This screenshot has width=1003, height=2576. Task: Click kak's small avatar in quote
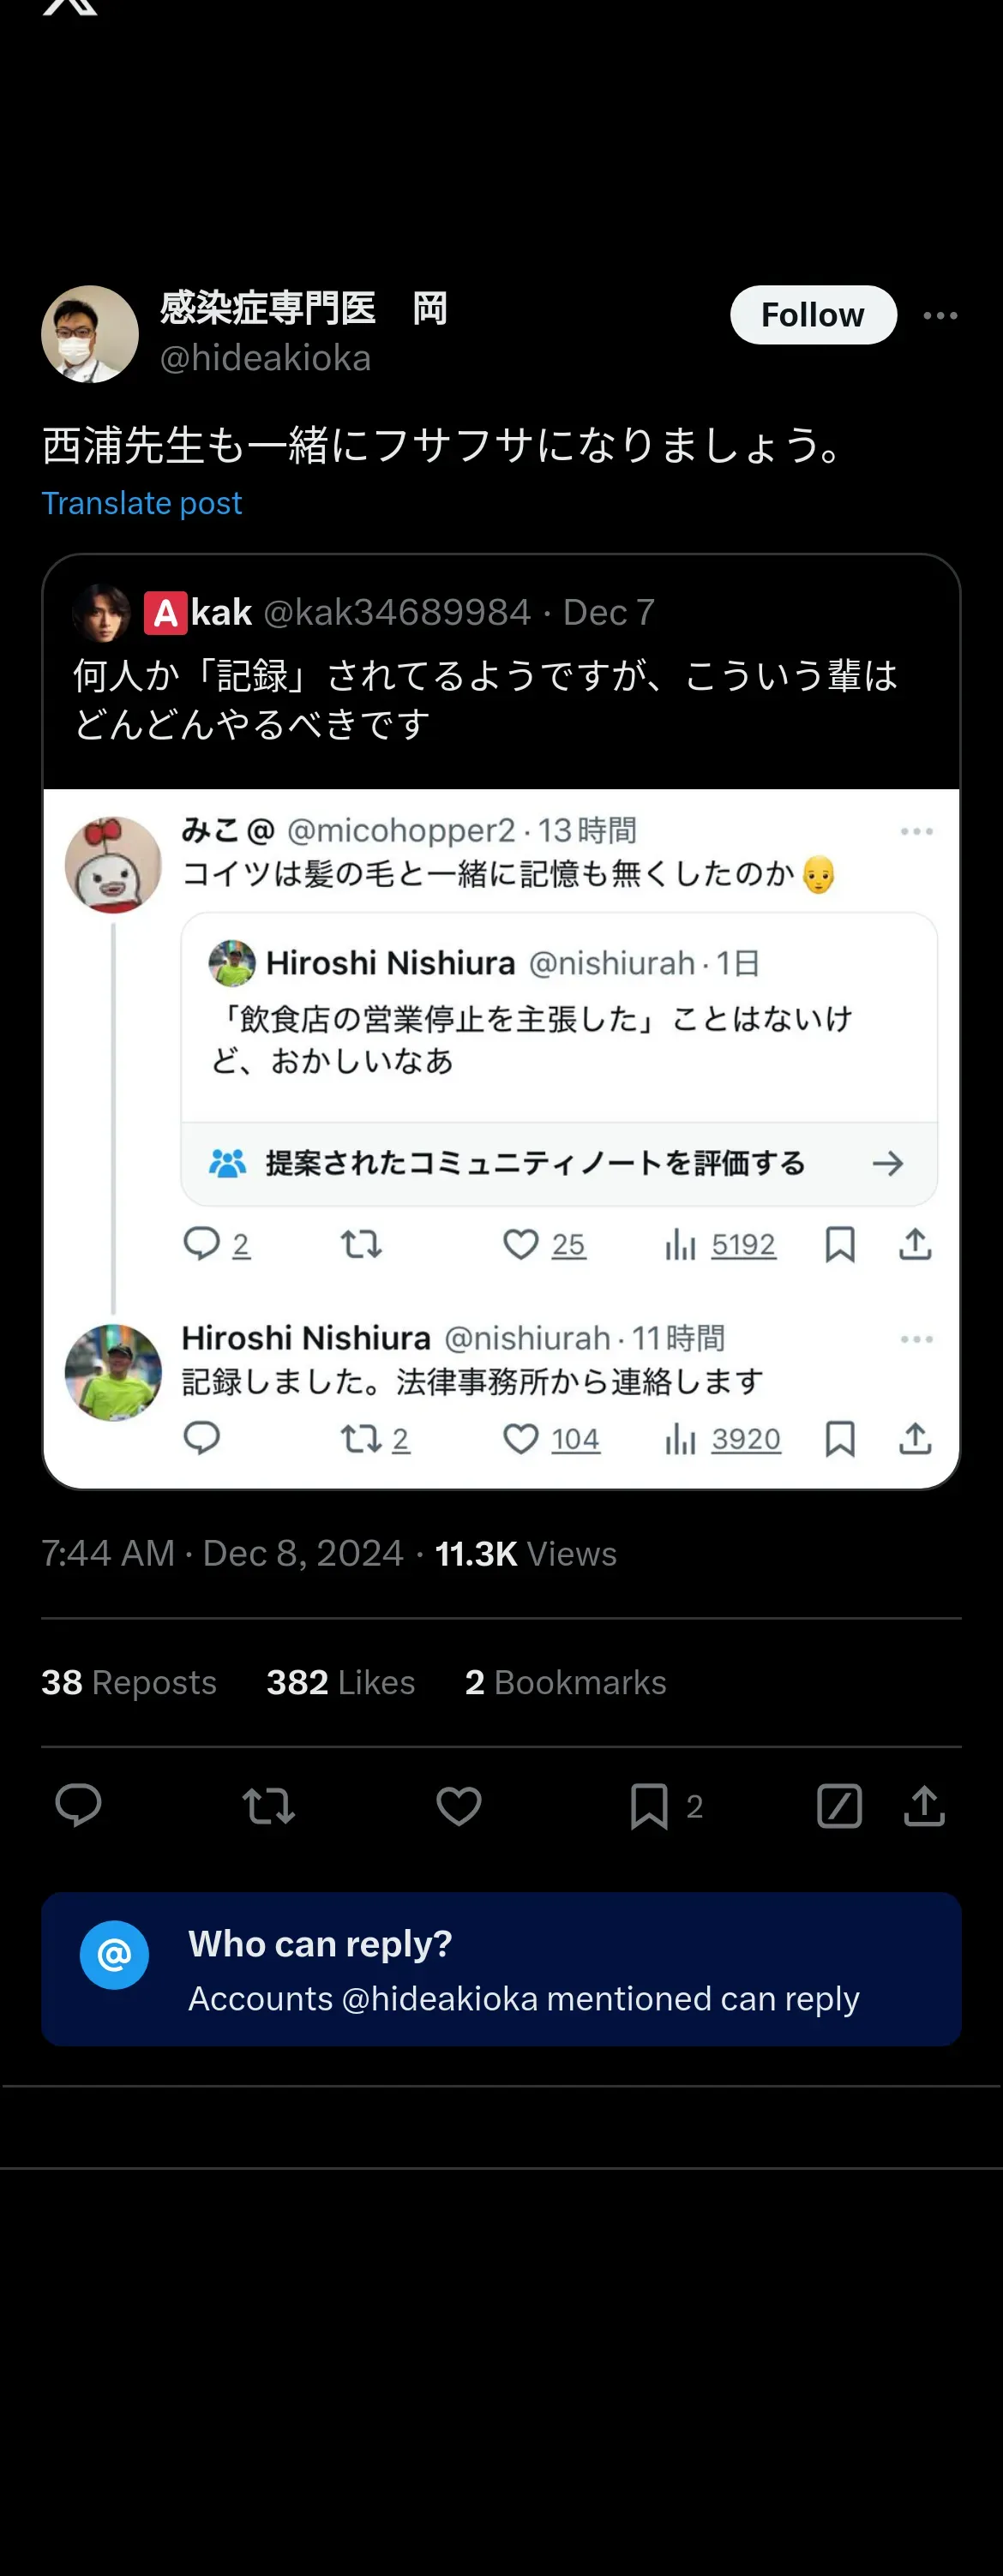pyautogui.click(x=102, y=612)
